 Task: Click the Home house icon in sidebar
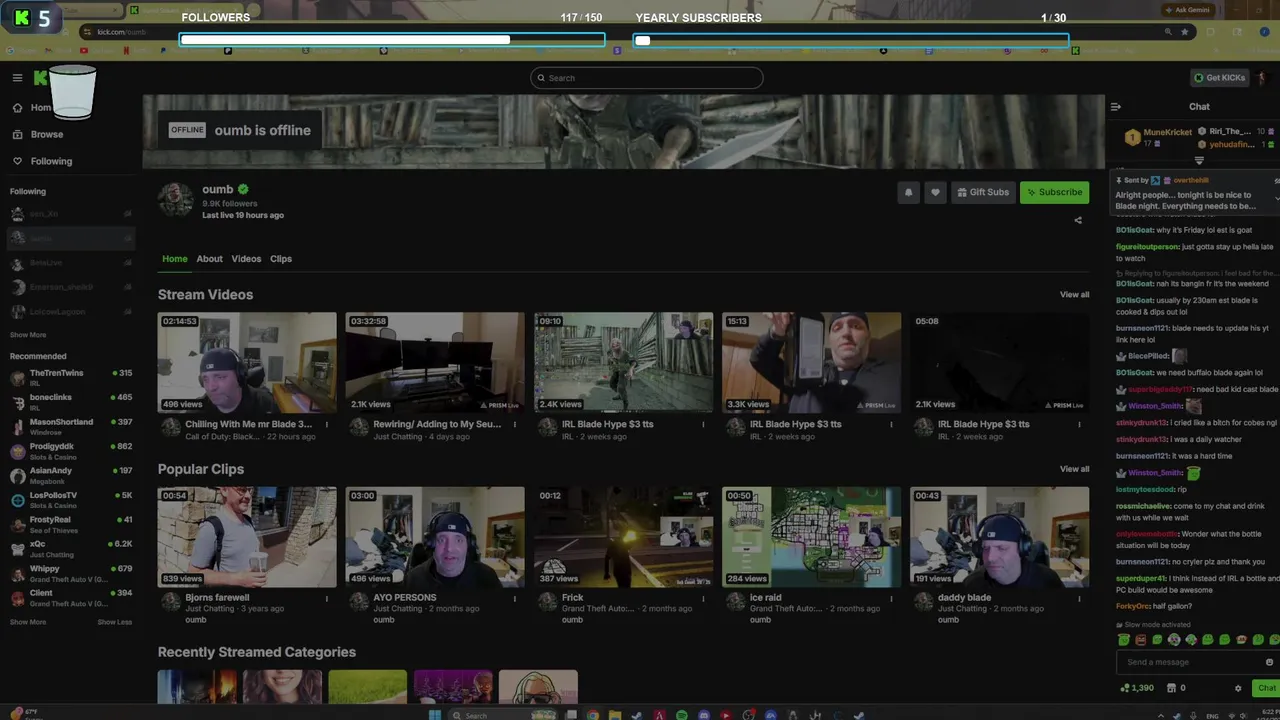point(17,108)
